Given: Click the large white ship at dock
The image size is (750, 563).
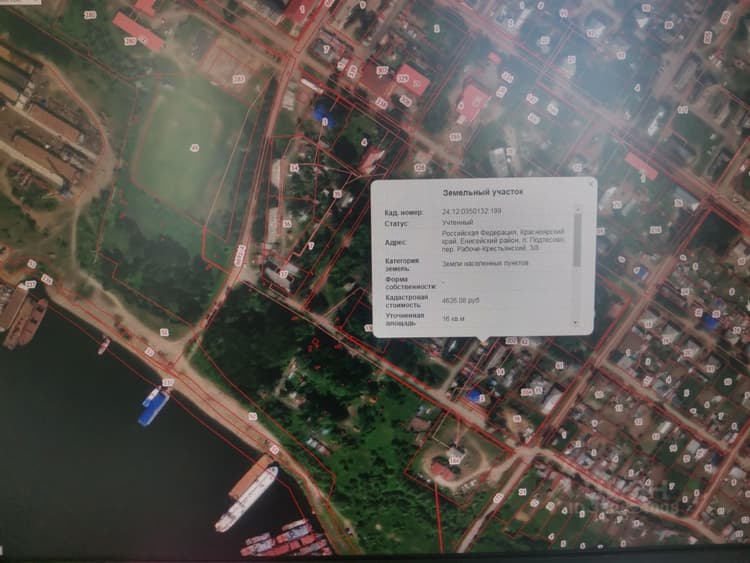Looking at the screenshot, I should [x=246, y=499].
